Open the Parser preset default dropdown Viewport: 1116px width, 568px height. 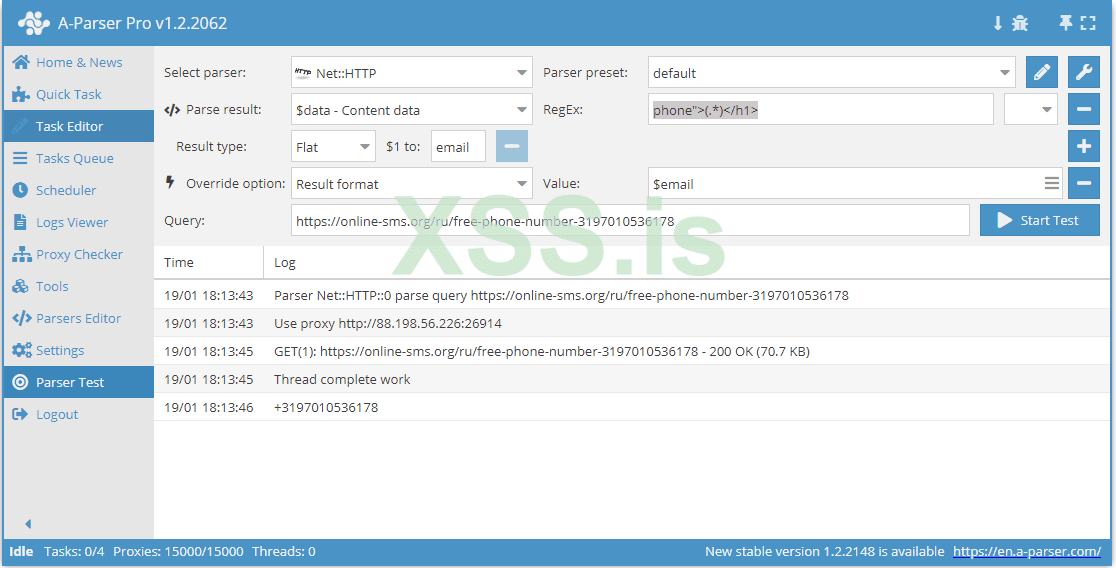(831, 73)
